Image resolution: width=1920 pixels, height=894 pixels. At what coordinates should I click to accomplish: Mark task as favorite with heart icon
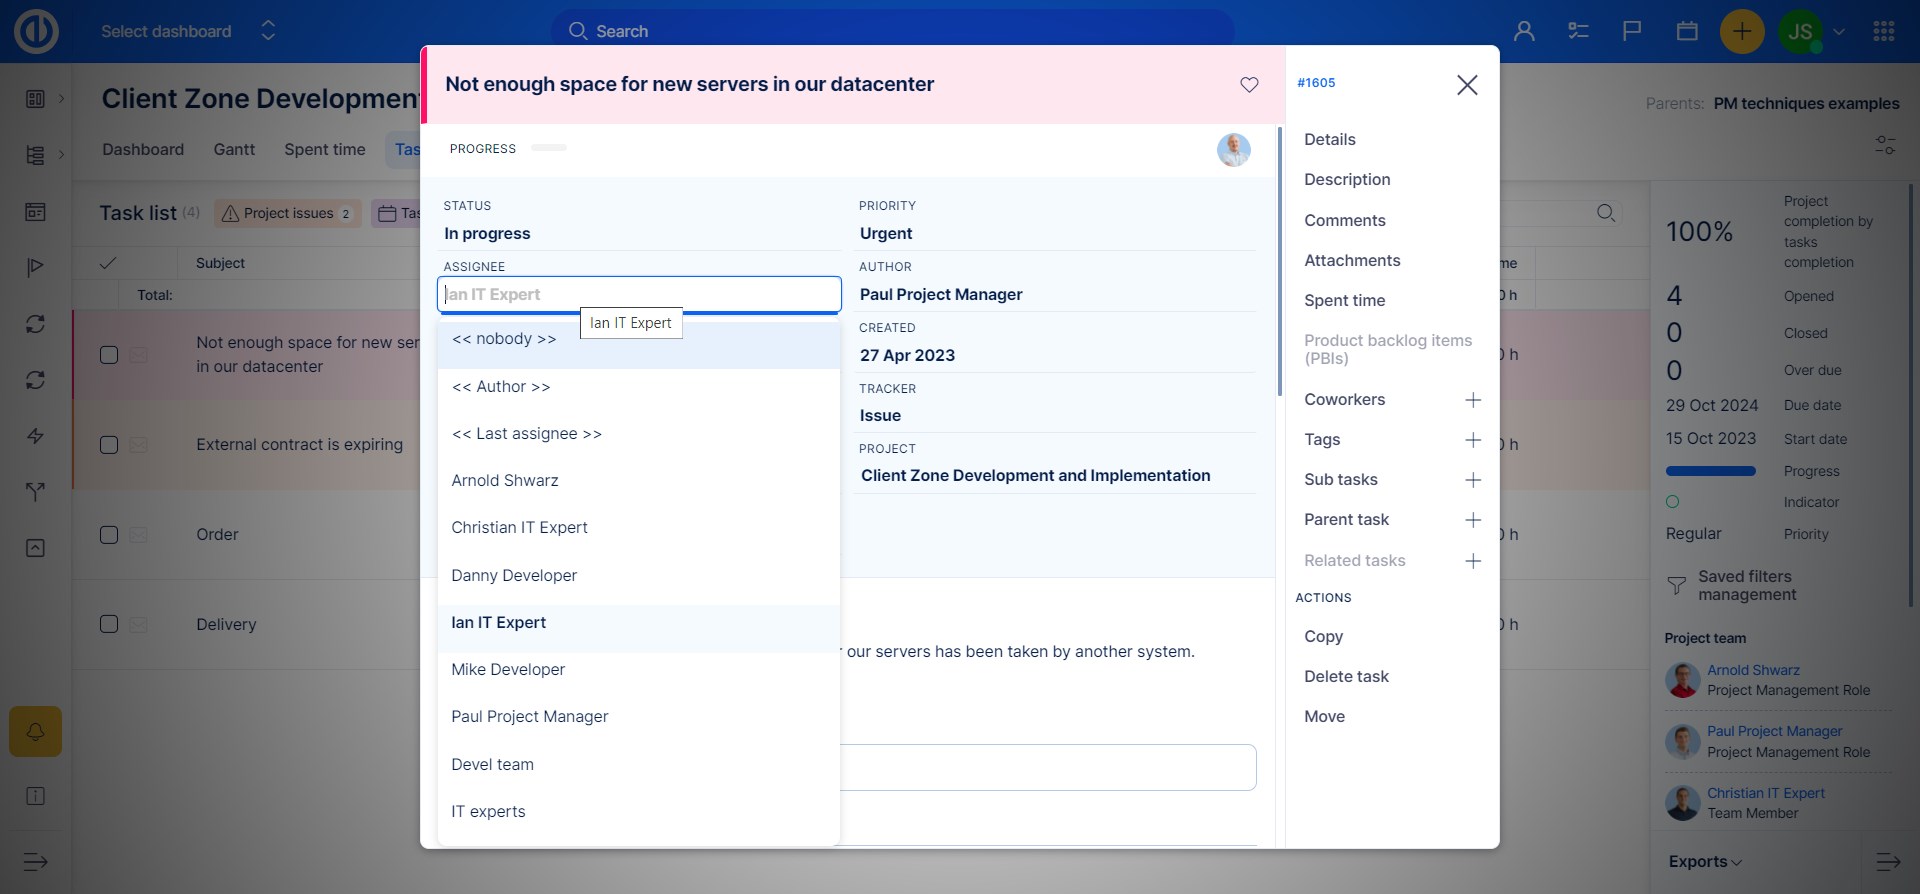click(1249, 85)
